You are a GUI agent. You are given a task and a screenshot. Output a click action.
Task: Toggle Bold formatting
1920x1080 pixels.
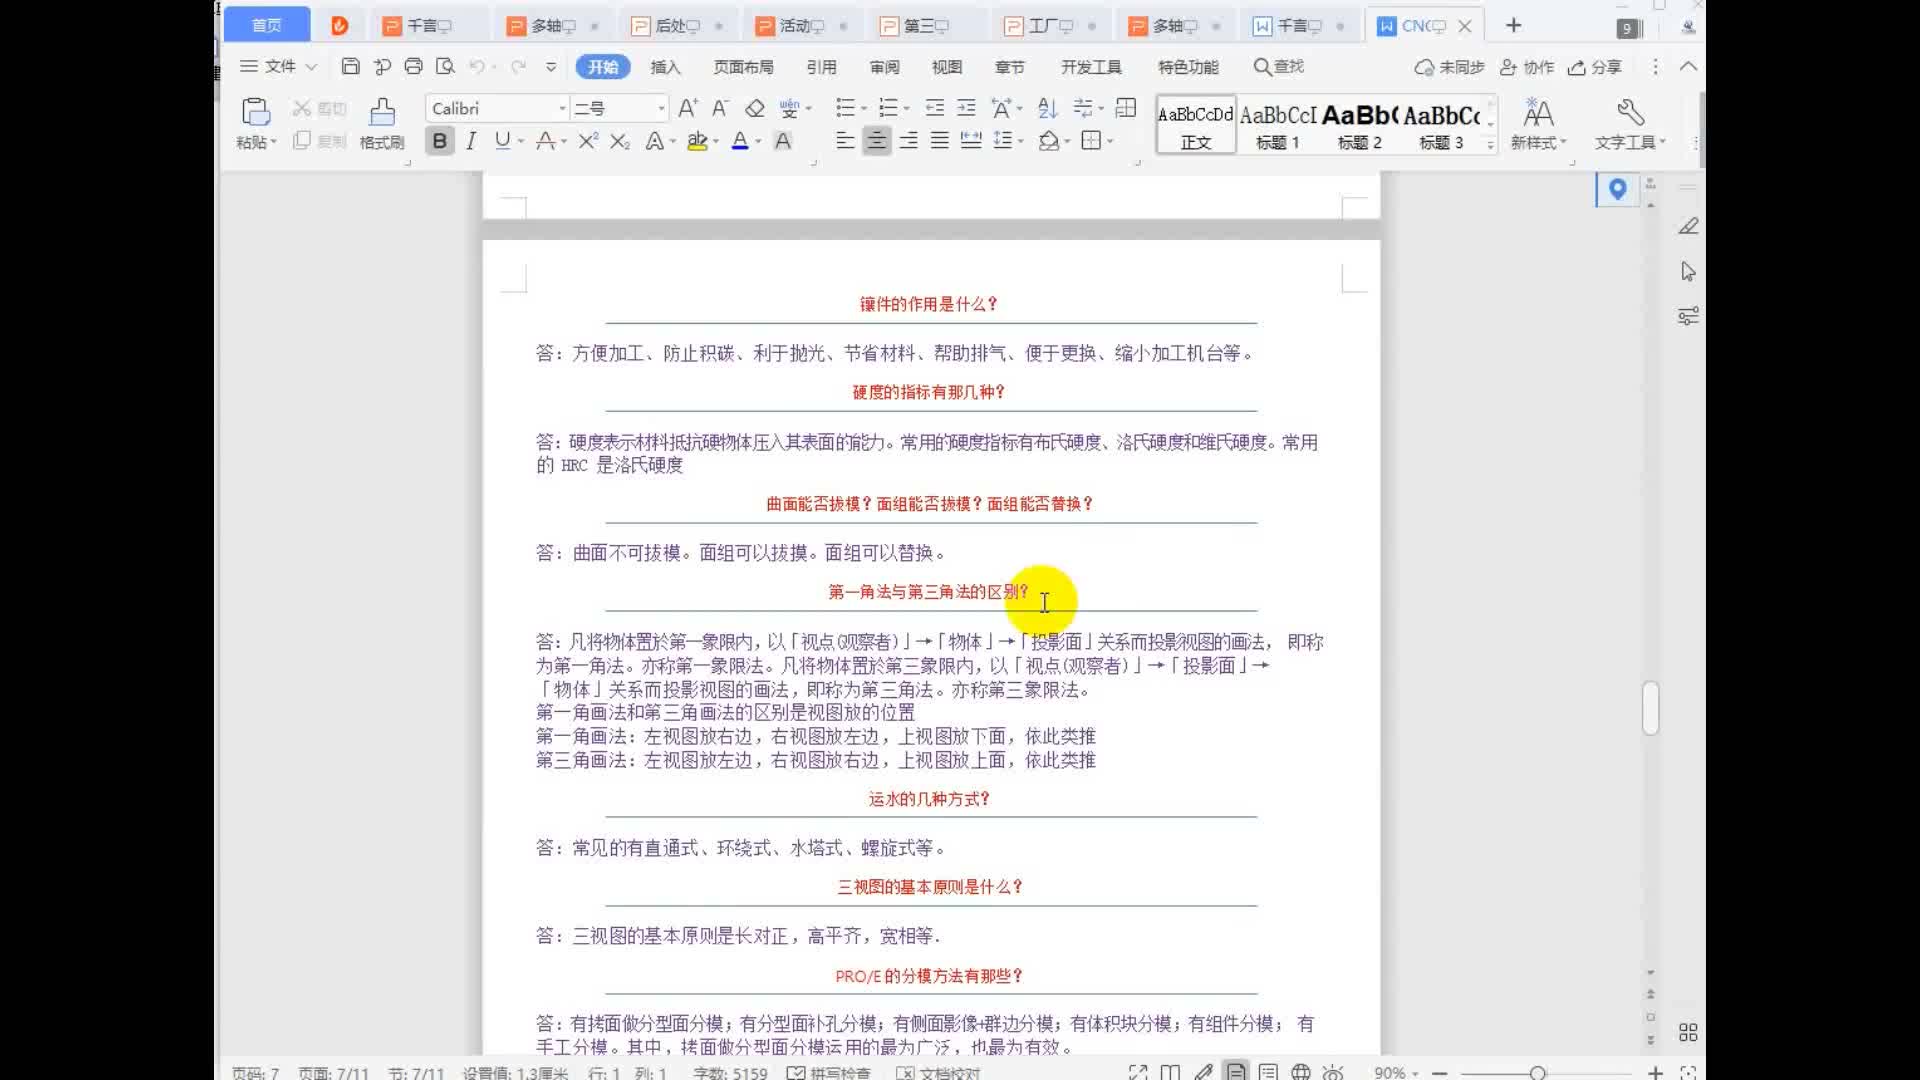click(x=439, y=141)
